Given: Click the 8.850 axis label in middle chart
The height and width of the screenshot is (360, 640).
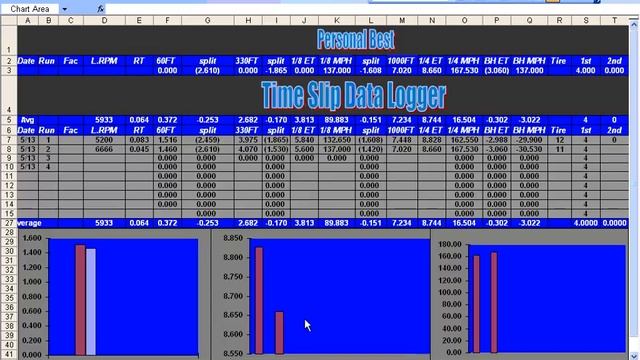Looking at the screenshot, I should 233,238.
